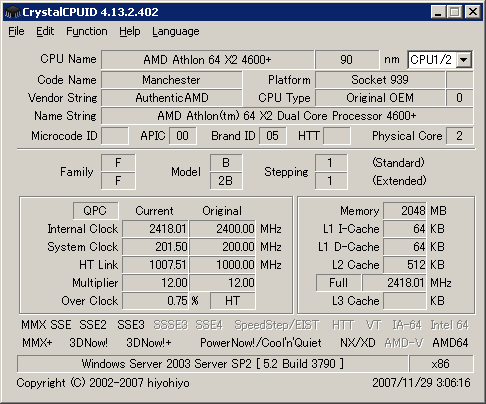Image resolution: width=486 pixels, height=404 pixels.
Task: Click the HT overclock mode button
Action: [233, 301]
